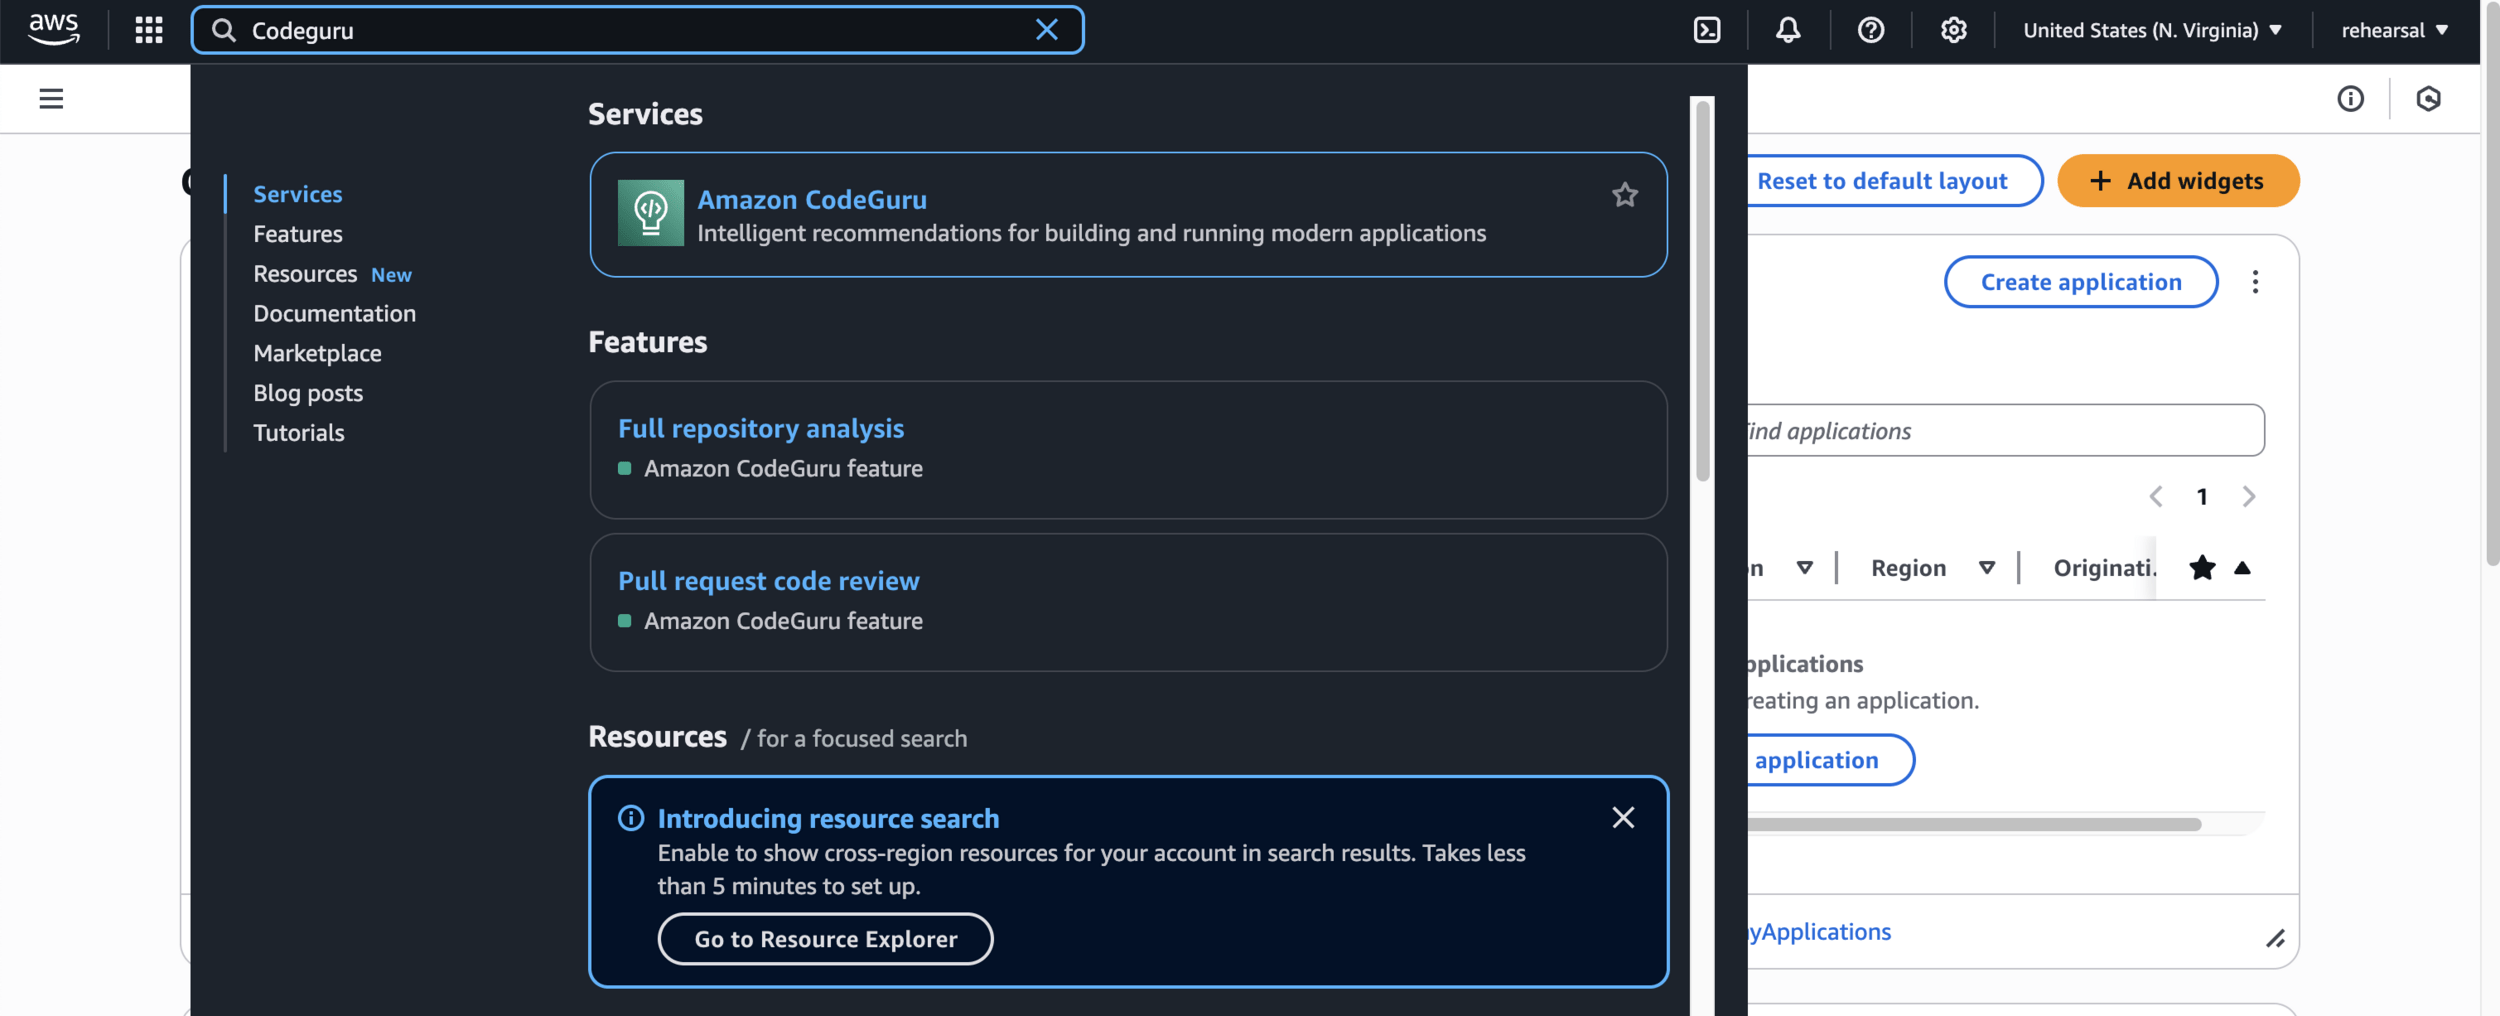Open the myApplications footer link
The width and height of the screenshot is (2500, 1016).
[1819, 932]
